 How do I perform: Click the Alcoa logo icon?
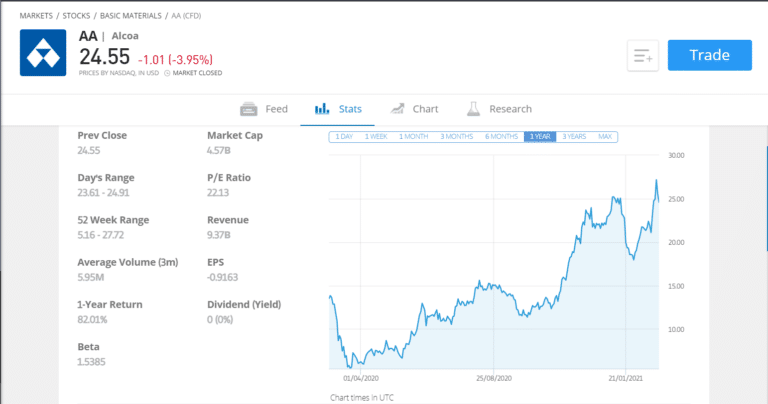(43, 53)
